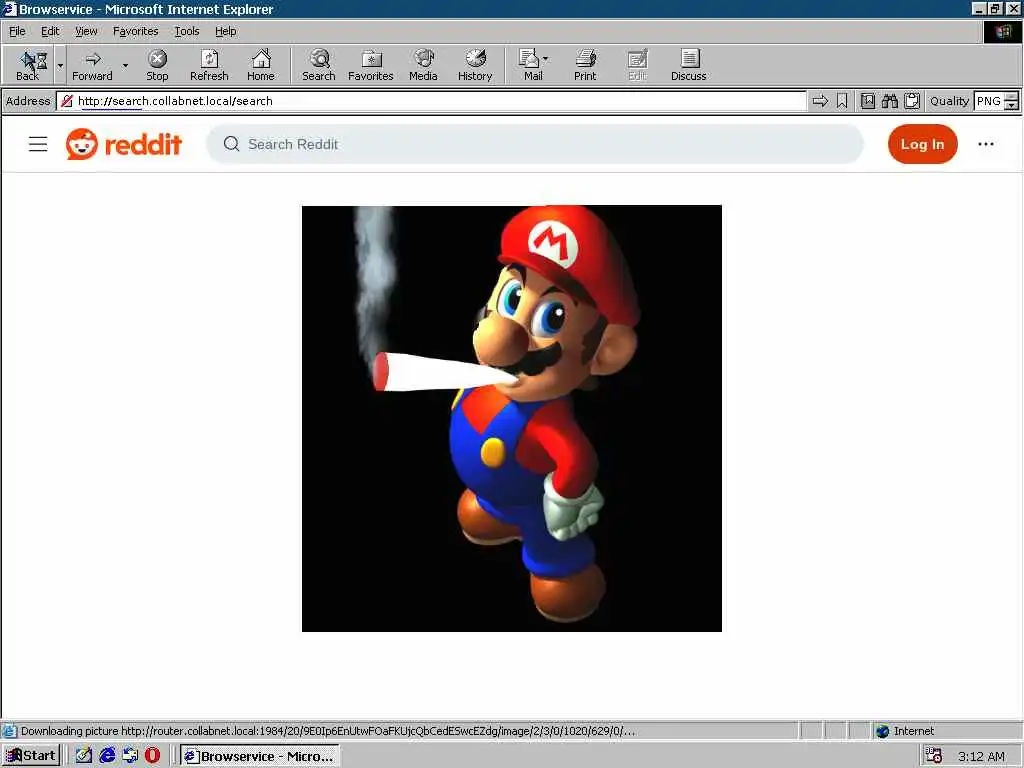Click the system tray scheduler icon
1024x768 pixels.
934,756
